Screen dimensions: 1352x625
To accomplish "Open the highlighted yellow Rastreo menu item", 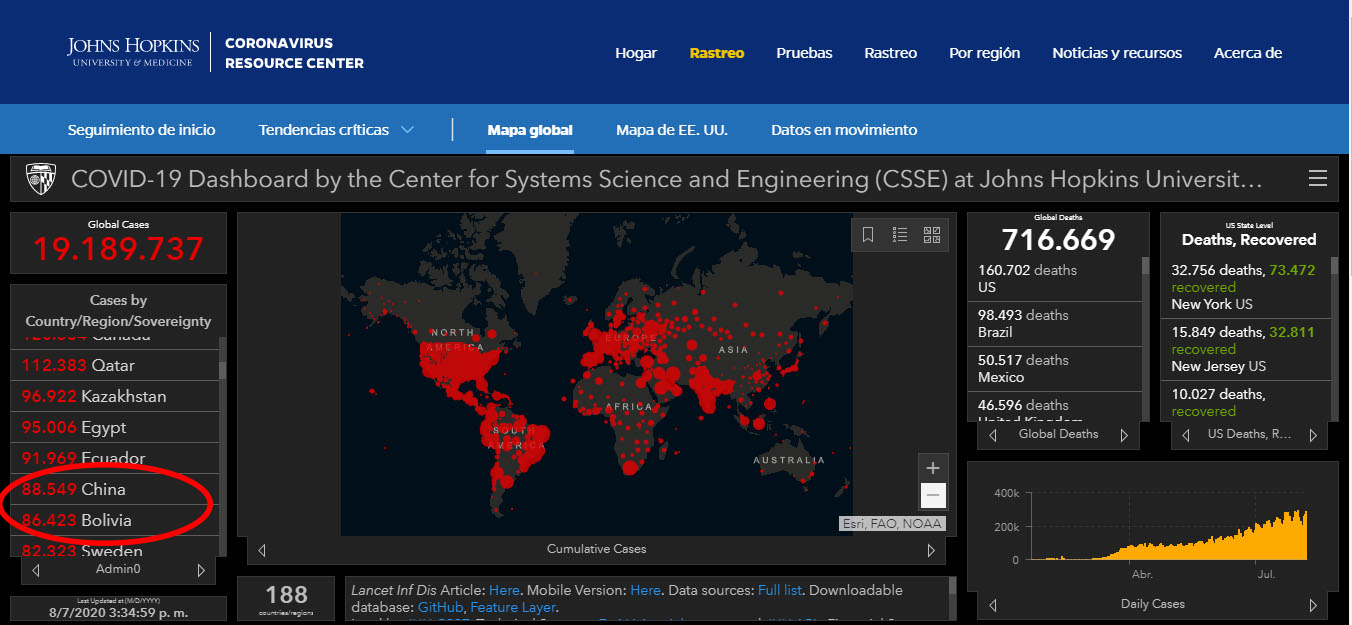I will [x=717, y=53].
